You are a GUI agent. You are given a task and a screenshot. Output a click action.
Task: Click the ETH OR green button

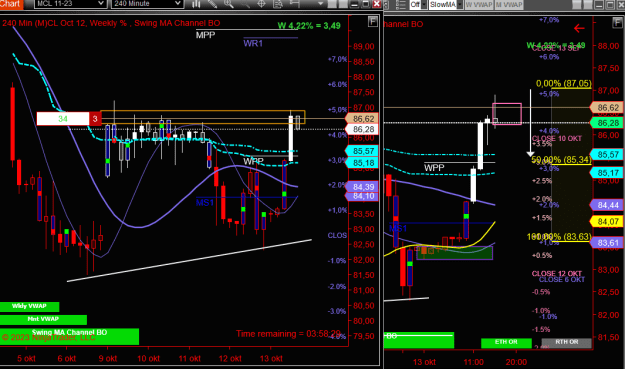click(x=506, y=342)
